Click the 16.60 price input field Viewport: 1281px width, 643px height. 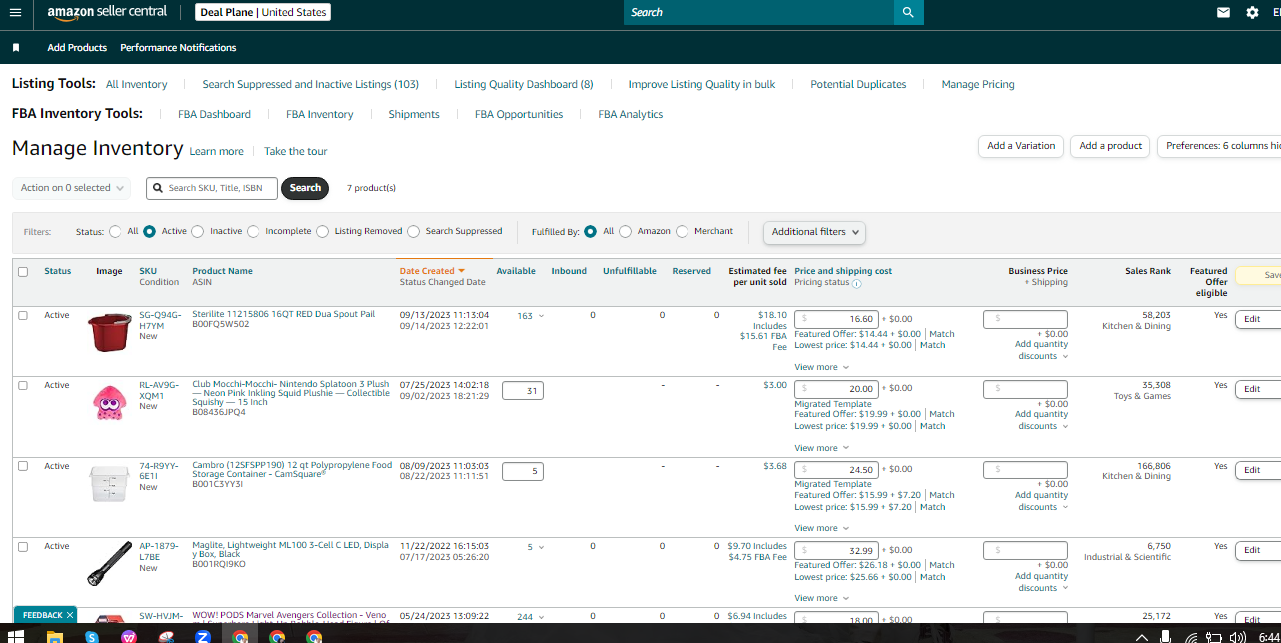coord(836,319)
